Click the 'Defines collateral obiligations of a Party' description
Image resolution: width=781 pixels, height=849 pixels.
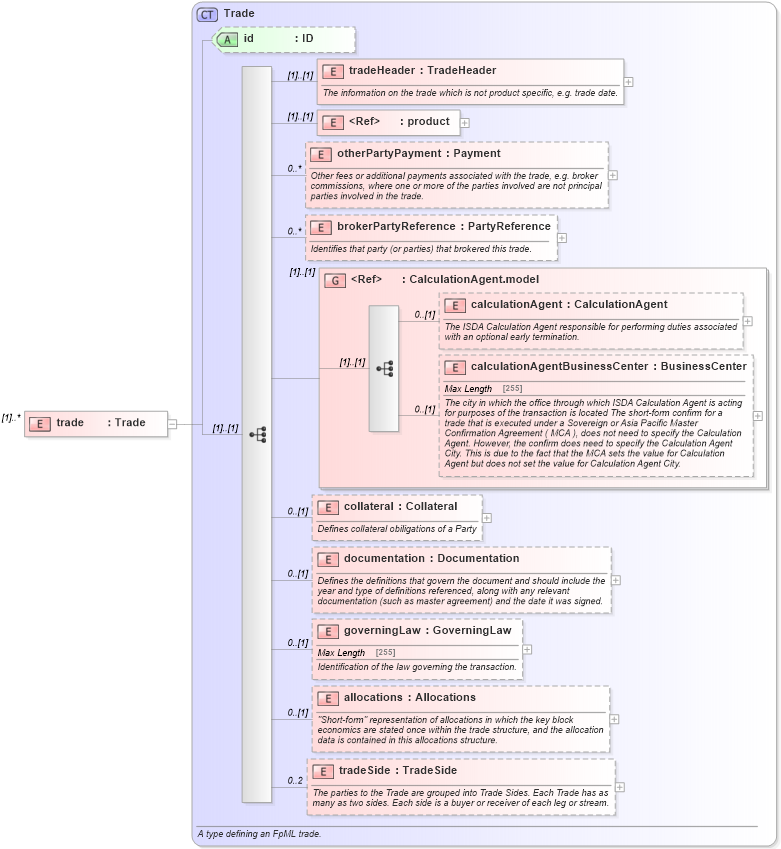click(397, 529)
